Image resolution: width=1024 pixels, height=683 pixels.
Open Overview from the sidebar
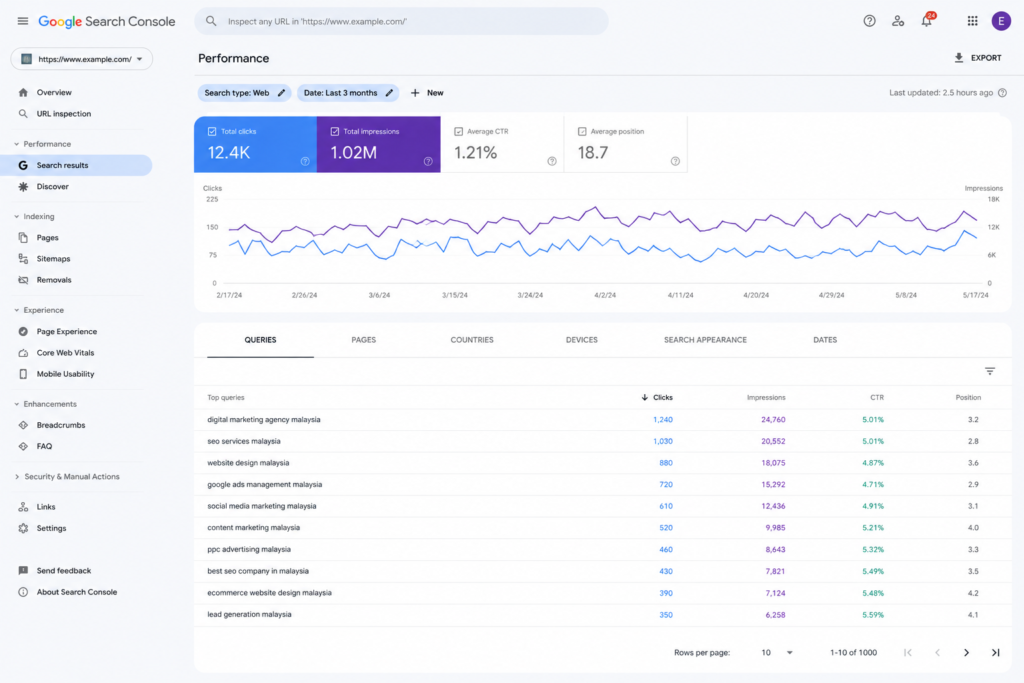[x=54, y=93]
